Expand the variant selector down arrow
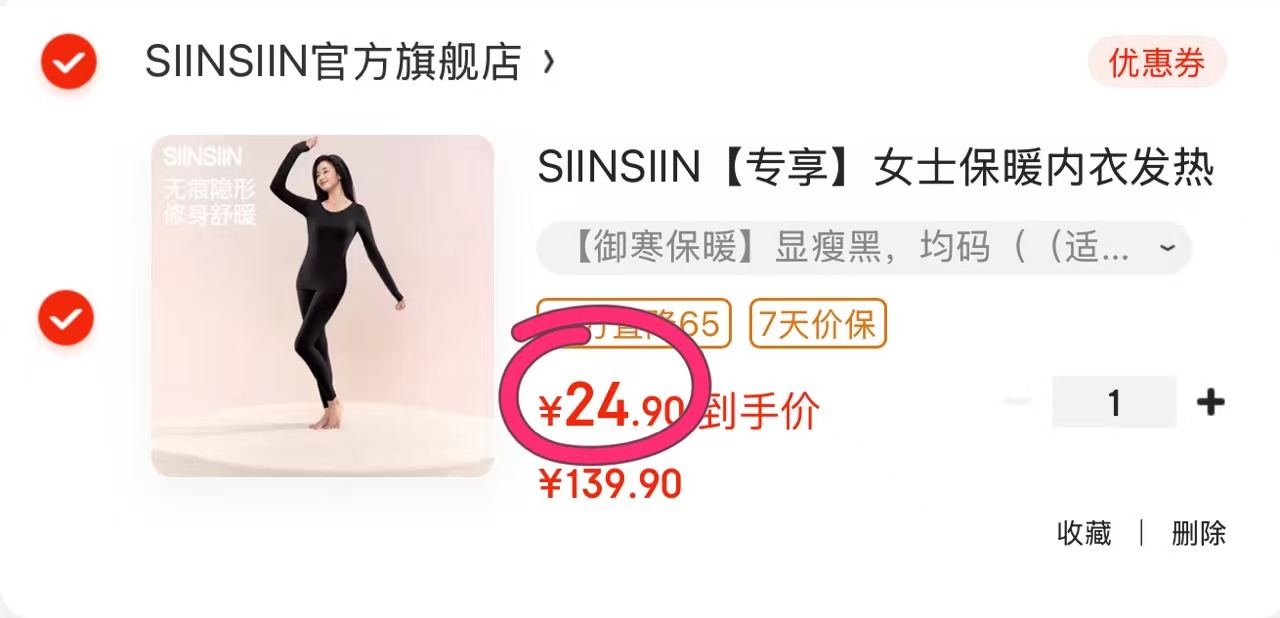The image size is (1280, 618). point(1166,247)
